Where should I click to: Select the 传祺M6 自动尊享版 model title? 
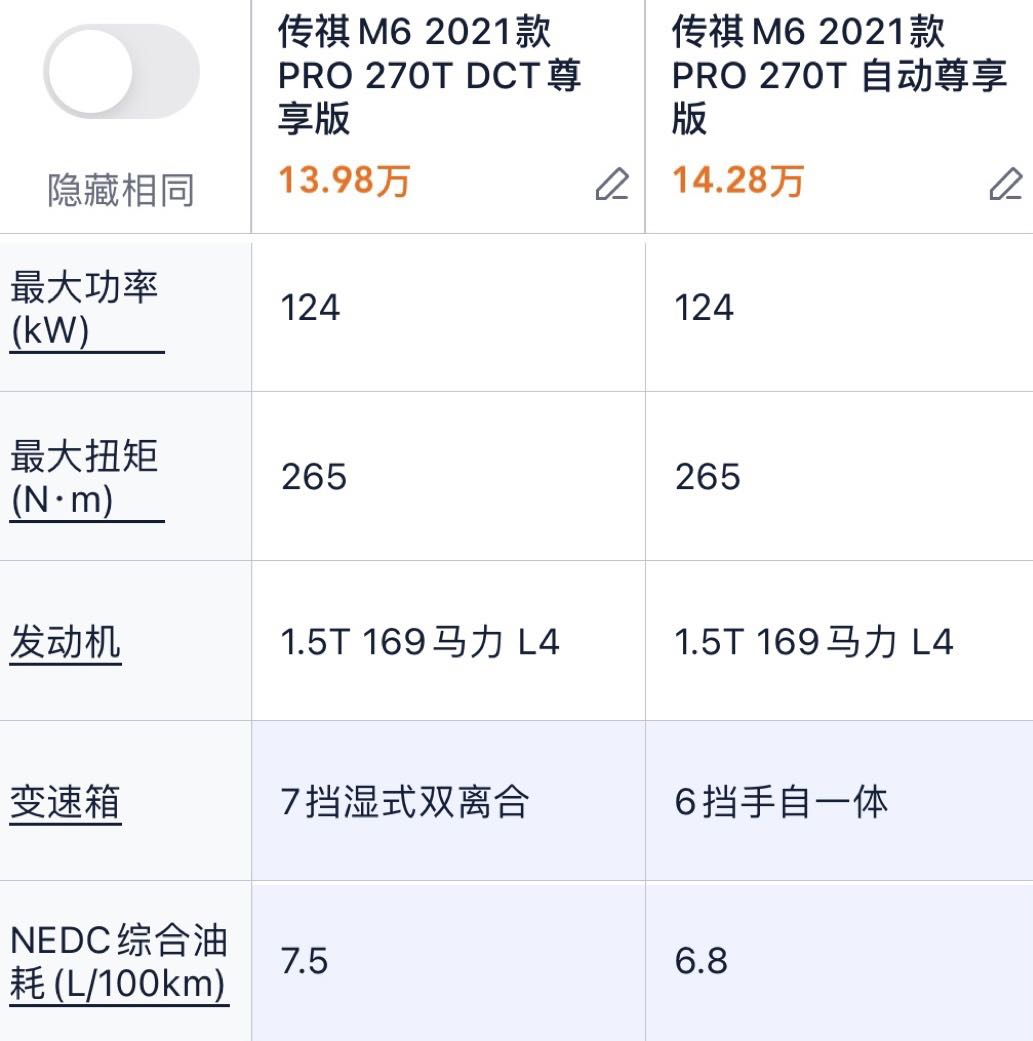839,75
